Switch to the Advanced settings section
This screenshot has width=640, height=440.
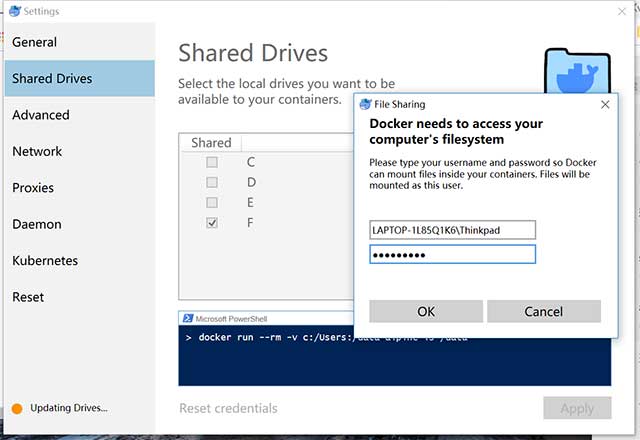[41, 115]
